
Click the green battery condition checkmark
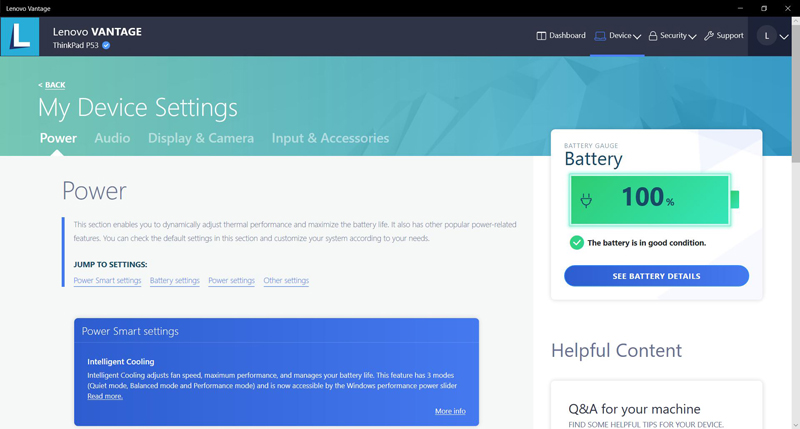577,243
